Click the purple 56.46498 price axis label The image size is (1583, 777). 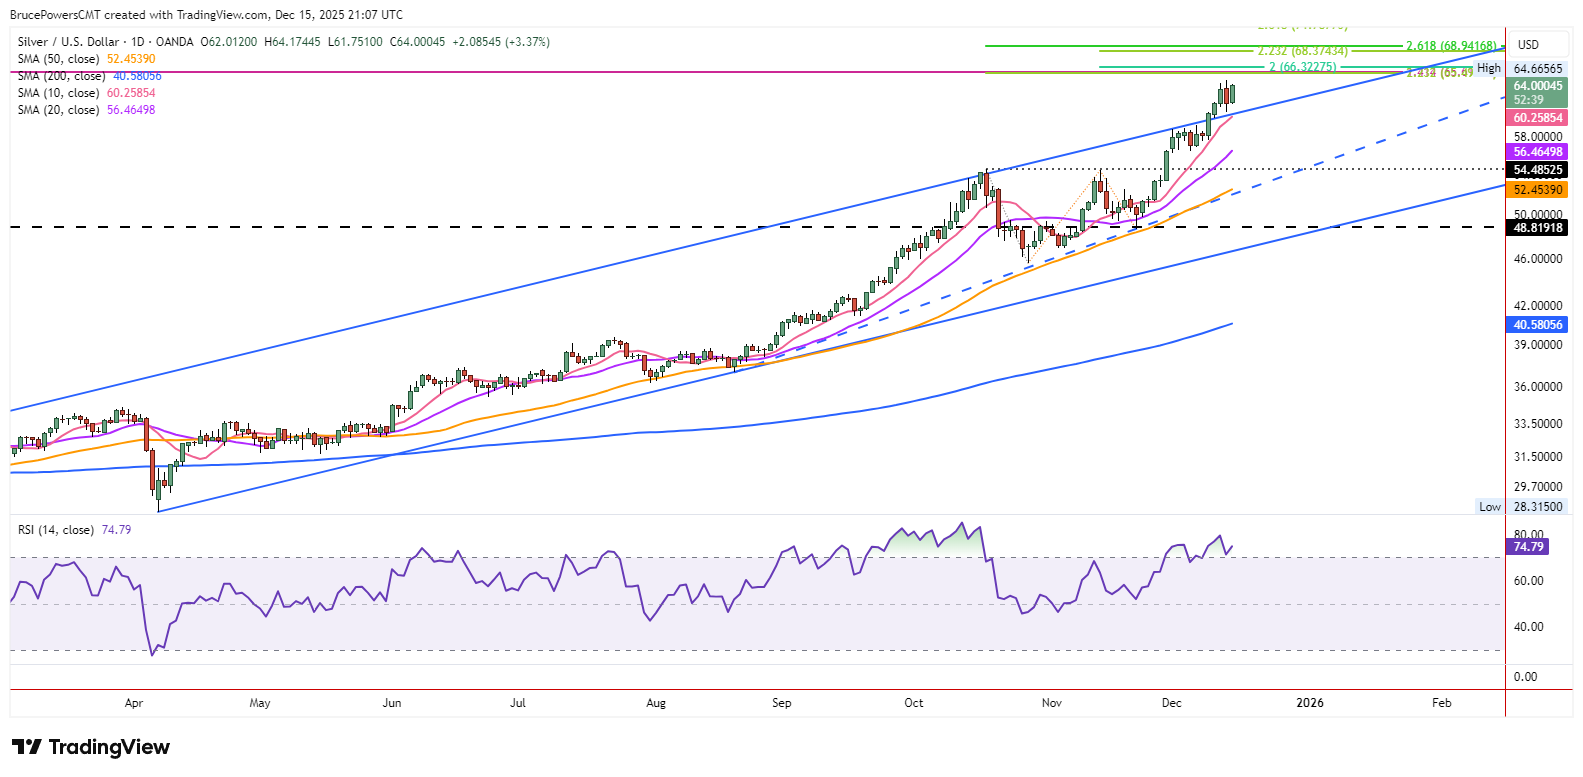pos(1537,152)
